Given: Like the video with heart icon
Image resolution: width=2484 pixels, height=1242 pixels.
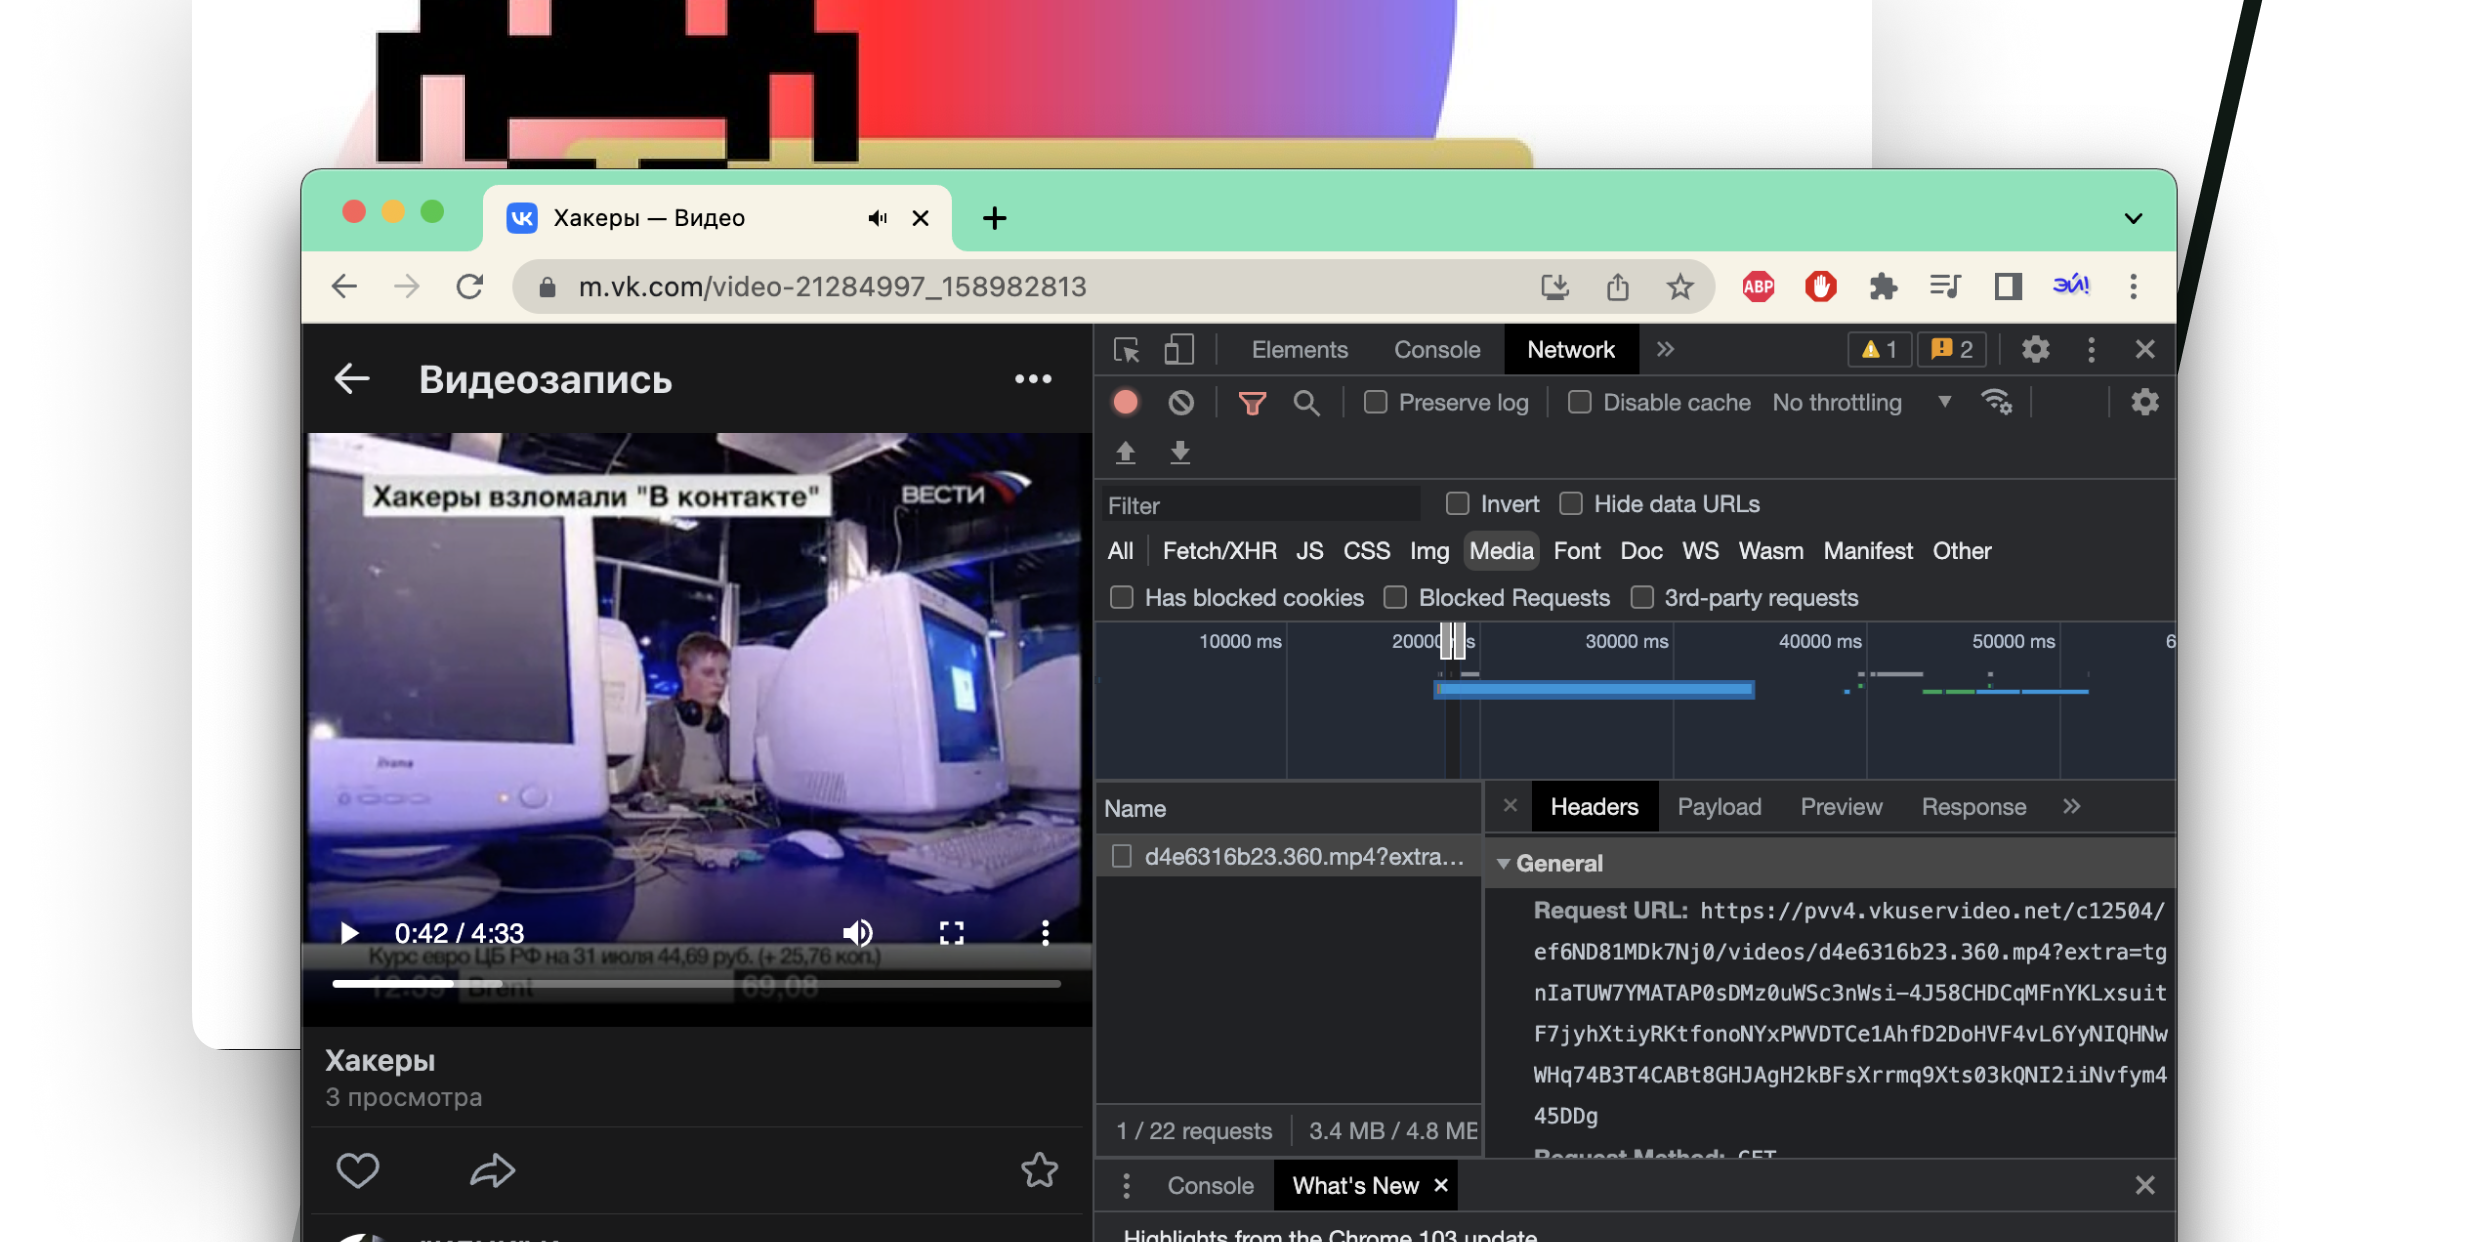Looking at the screenshot, I should (357, 1170).
